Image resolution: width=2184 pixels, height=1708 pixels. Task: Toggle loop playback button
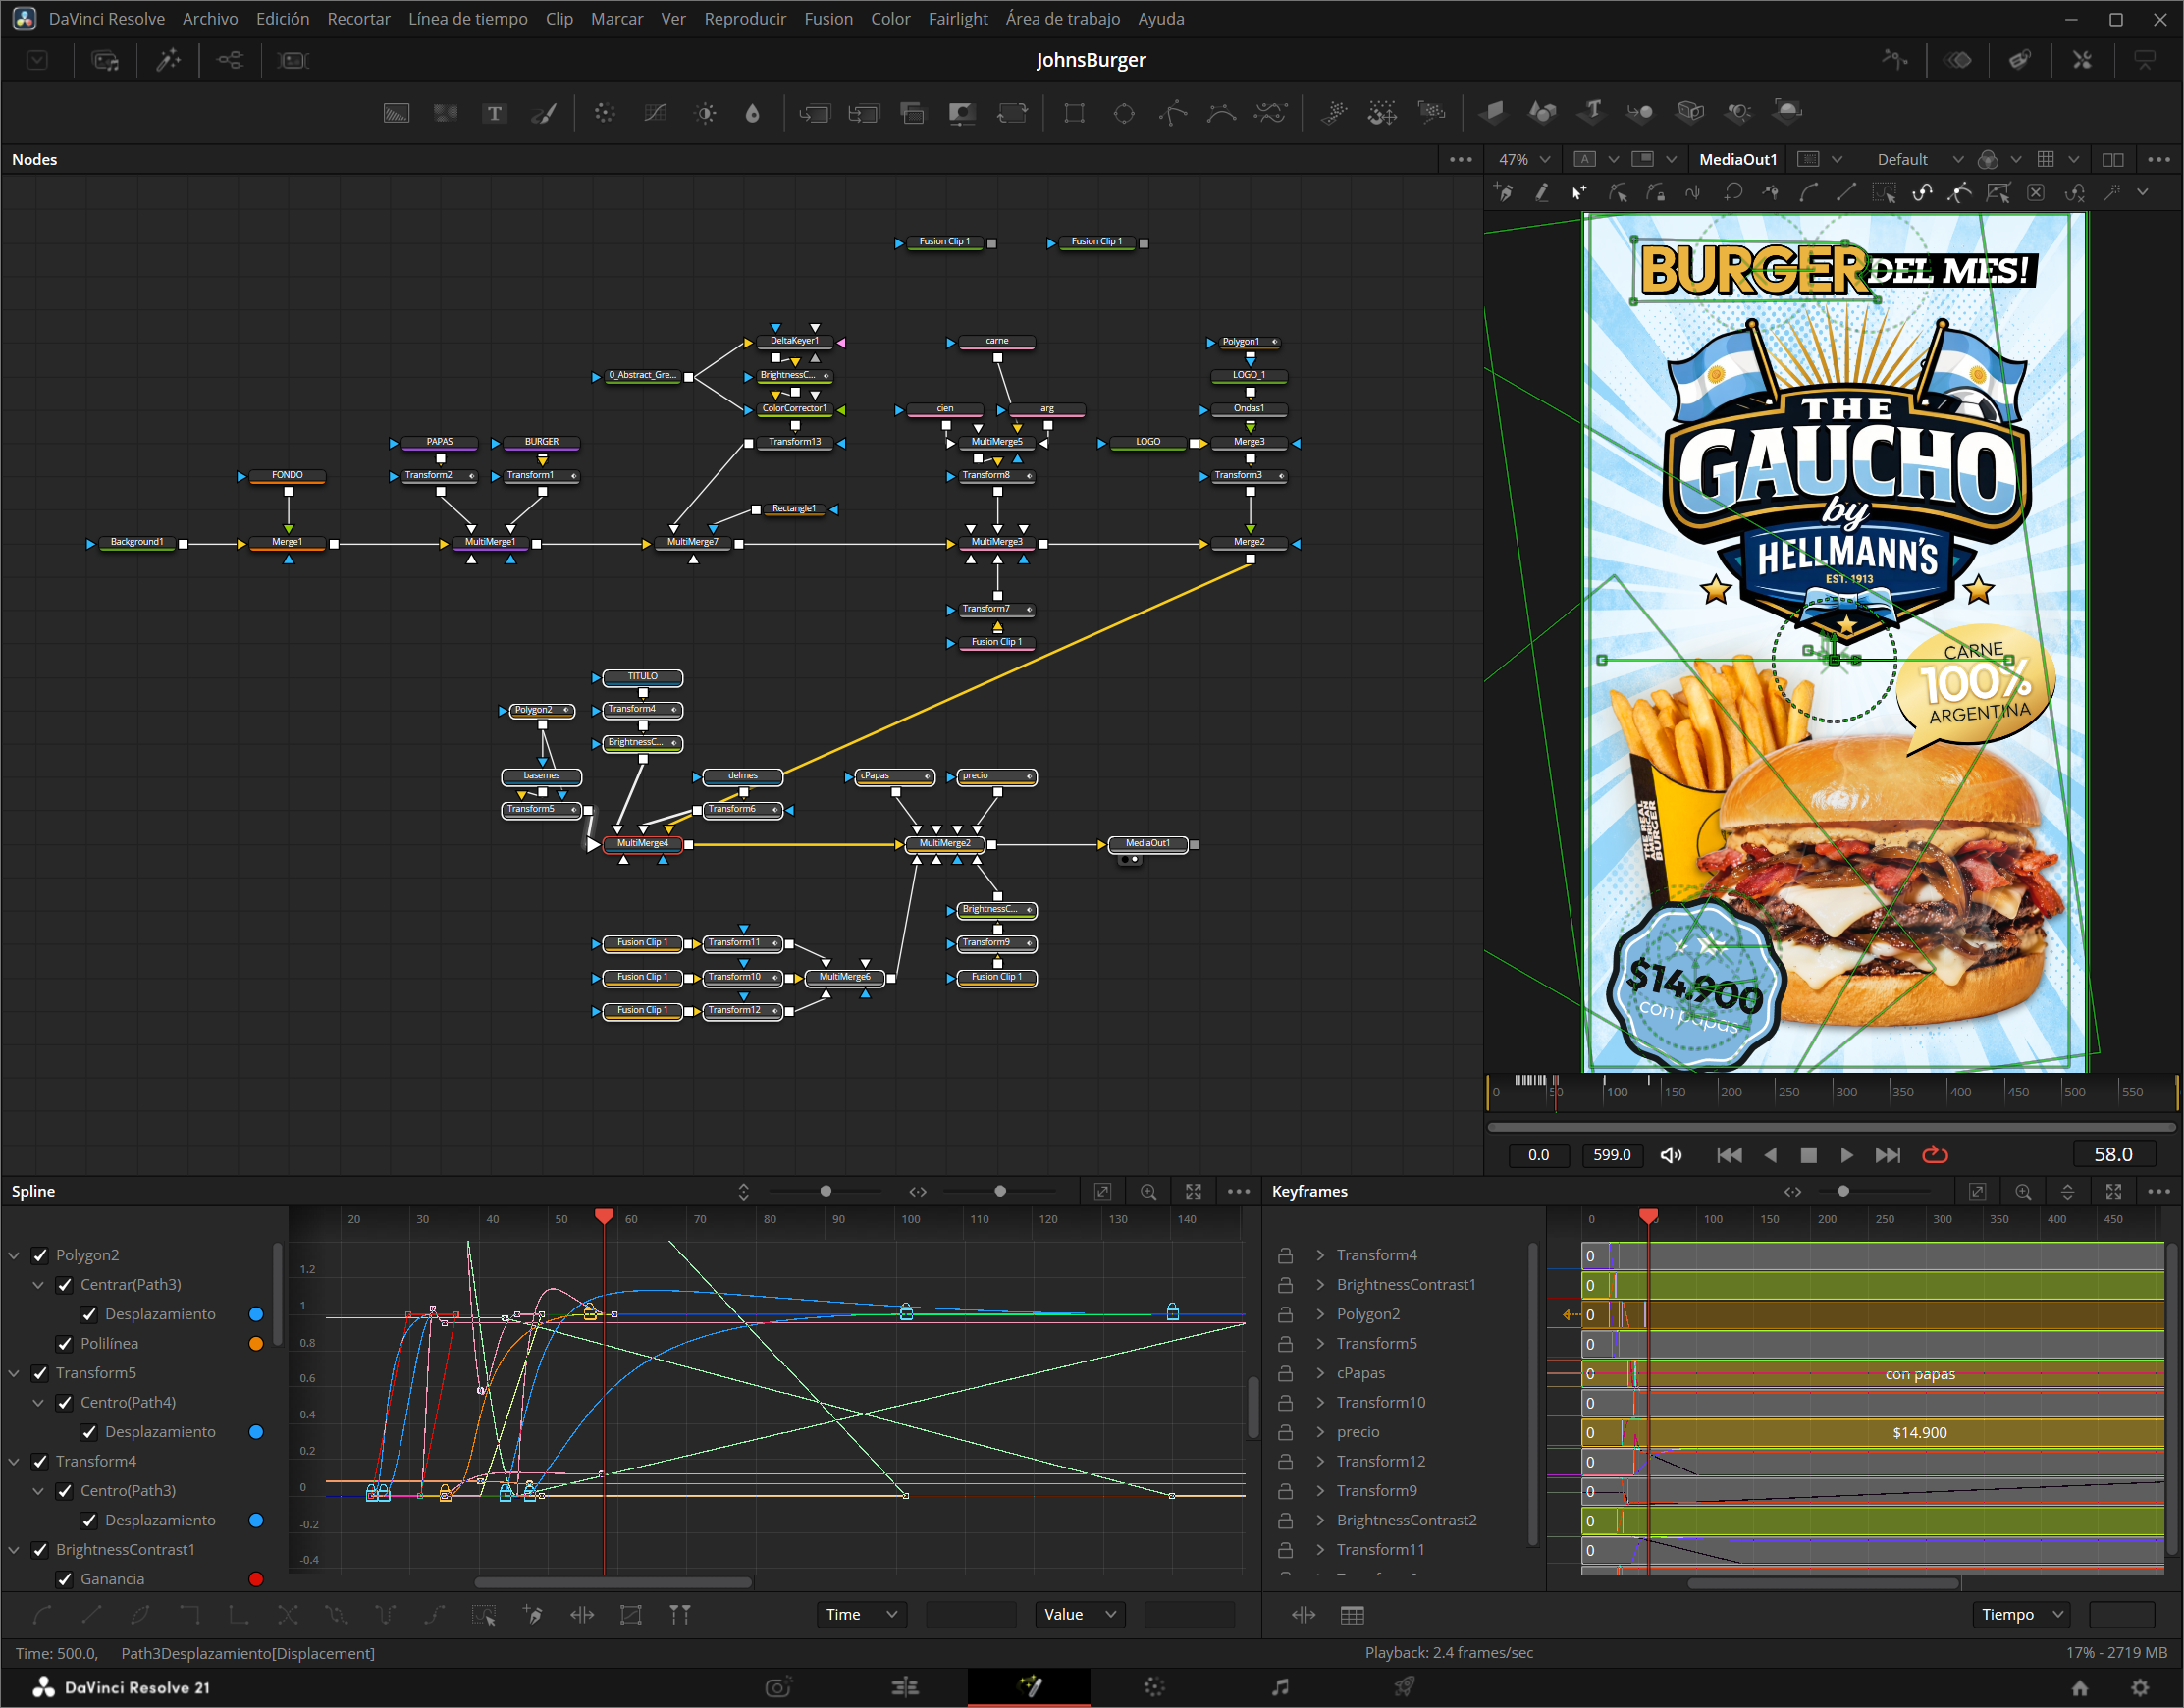coord(1935,1155)
